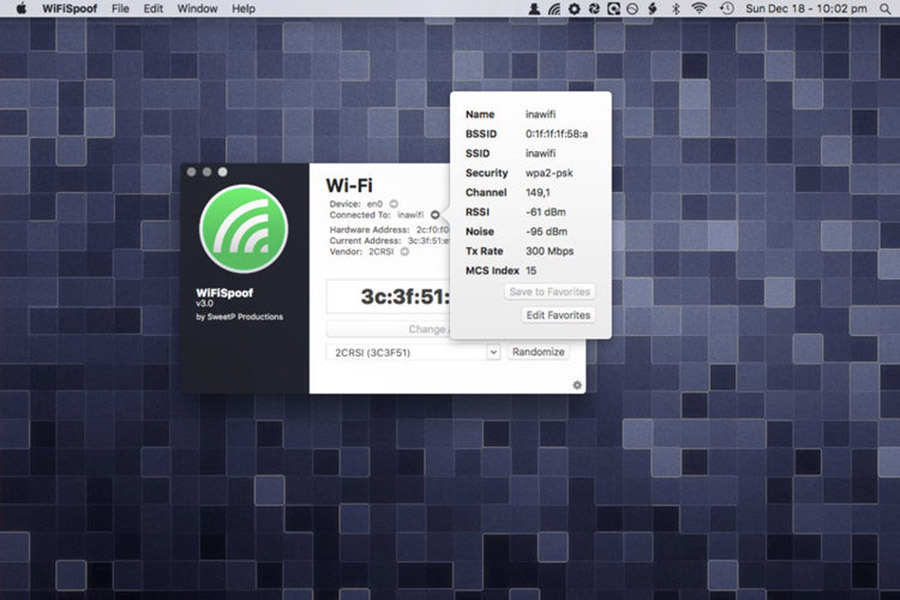
Task: Click the MCS Index value 15
Action: (531, 270)
